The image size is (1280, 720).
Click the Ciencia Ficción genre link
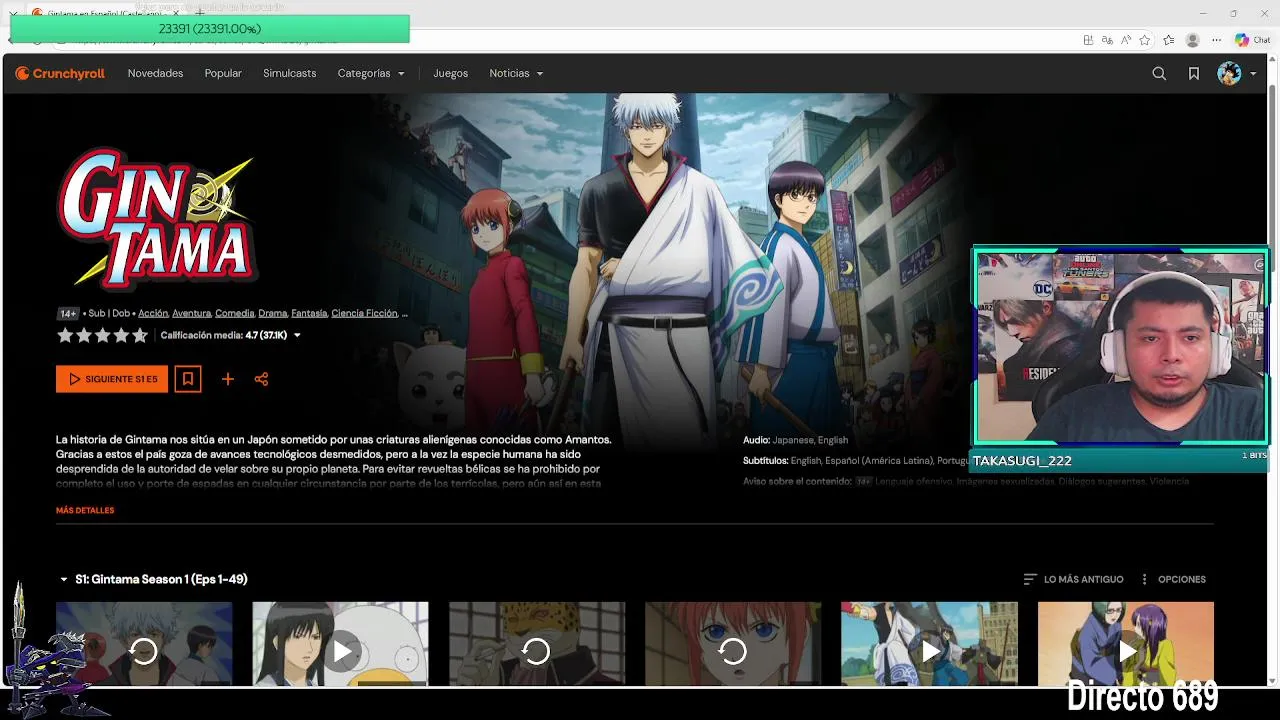pos(364,313)
